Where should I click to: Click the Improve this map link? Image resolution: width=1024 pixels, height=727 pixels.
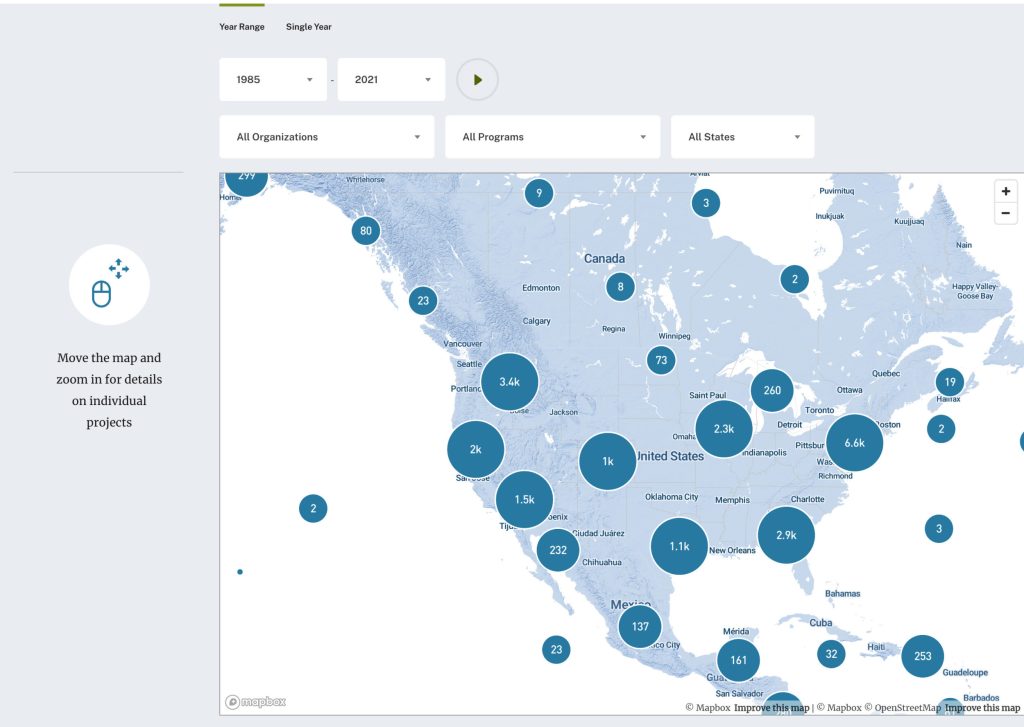[770, 708]
